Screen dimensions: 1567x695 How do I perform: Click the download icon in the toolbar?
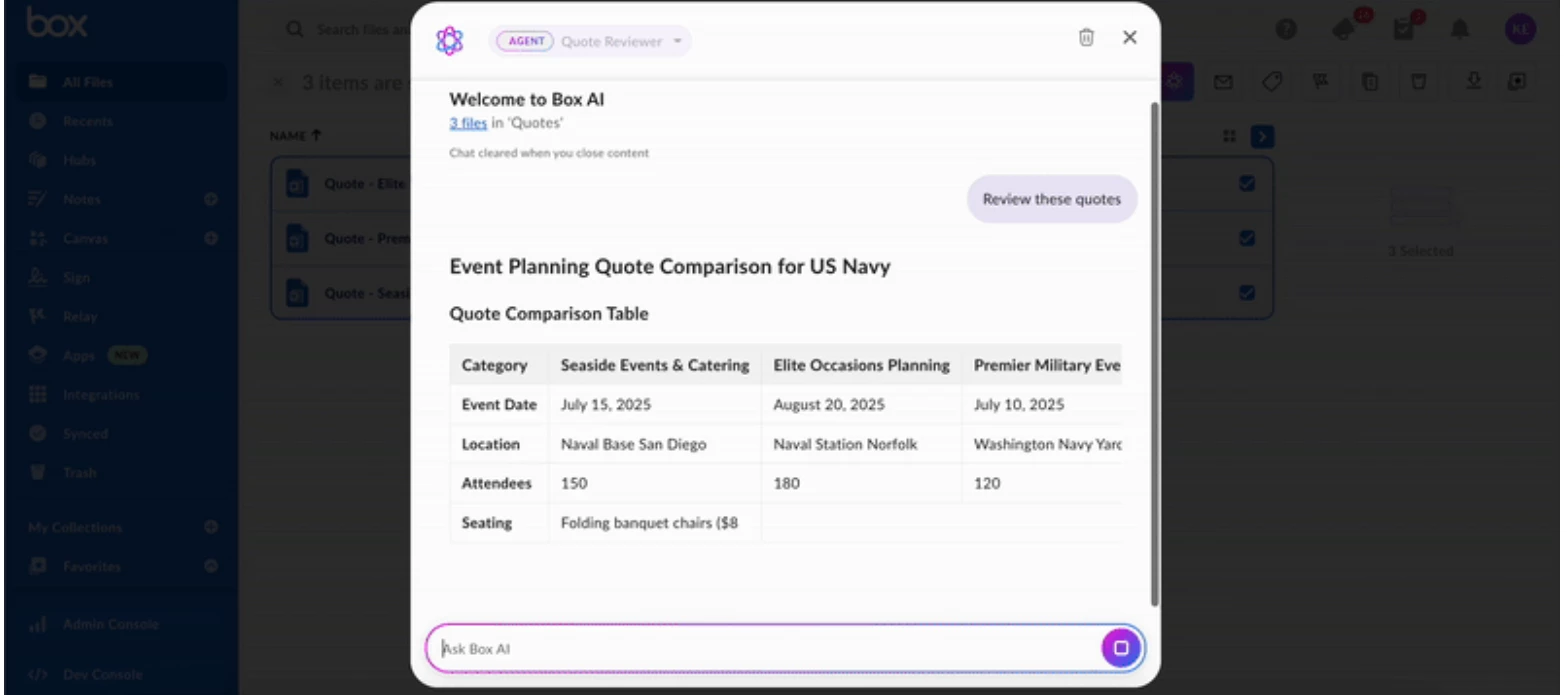(1473, 81)
